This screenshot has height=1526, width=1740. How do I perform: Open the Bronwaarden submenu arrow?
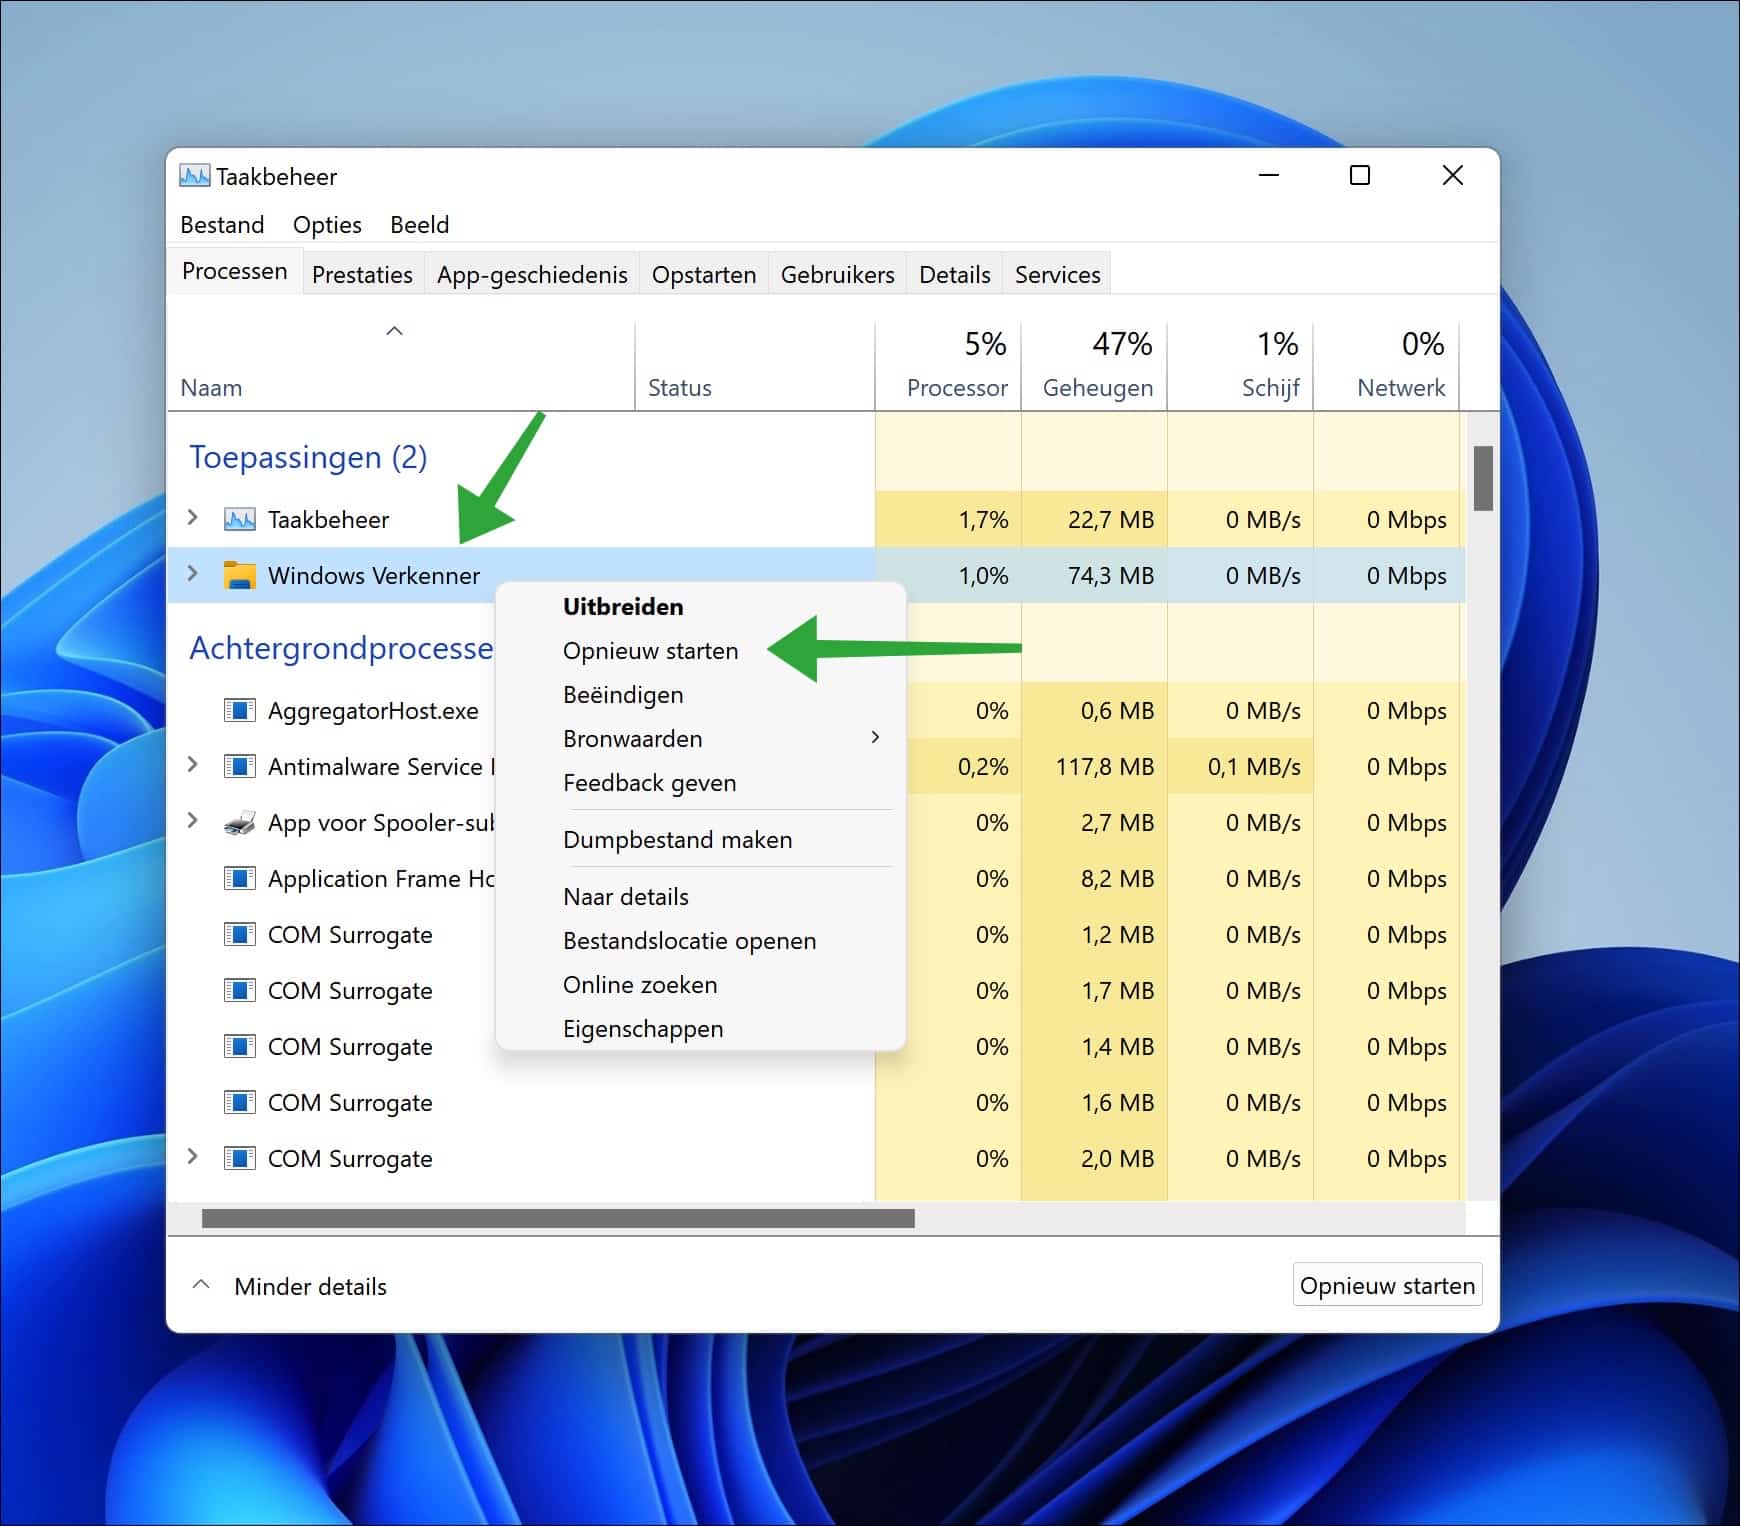click(x=875, y=738)
